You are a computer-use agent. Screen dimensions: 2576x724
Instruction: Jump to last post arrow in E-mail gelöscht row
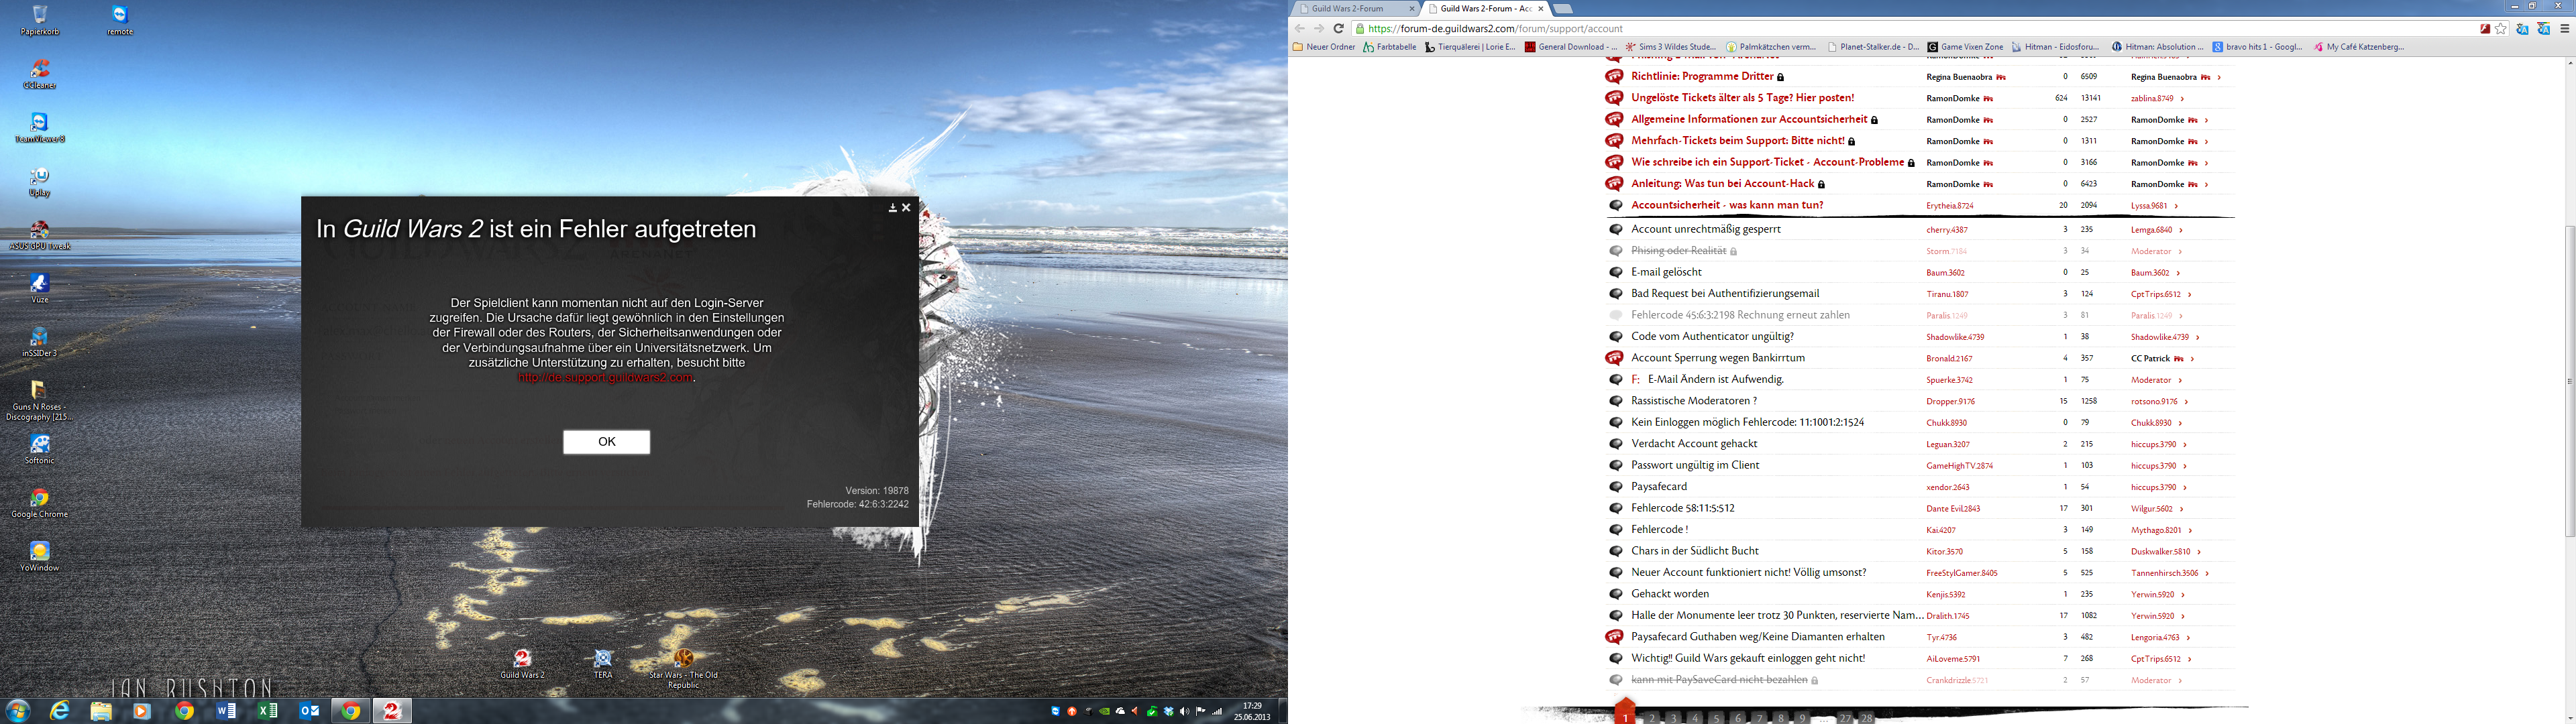point(2178,273)
